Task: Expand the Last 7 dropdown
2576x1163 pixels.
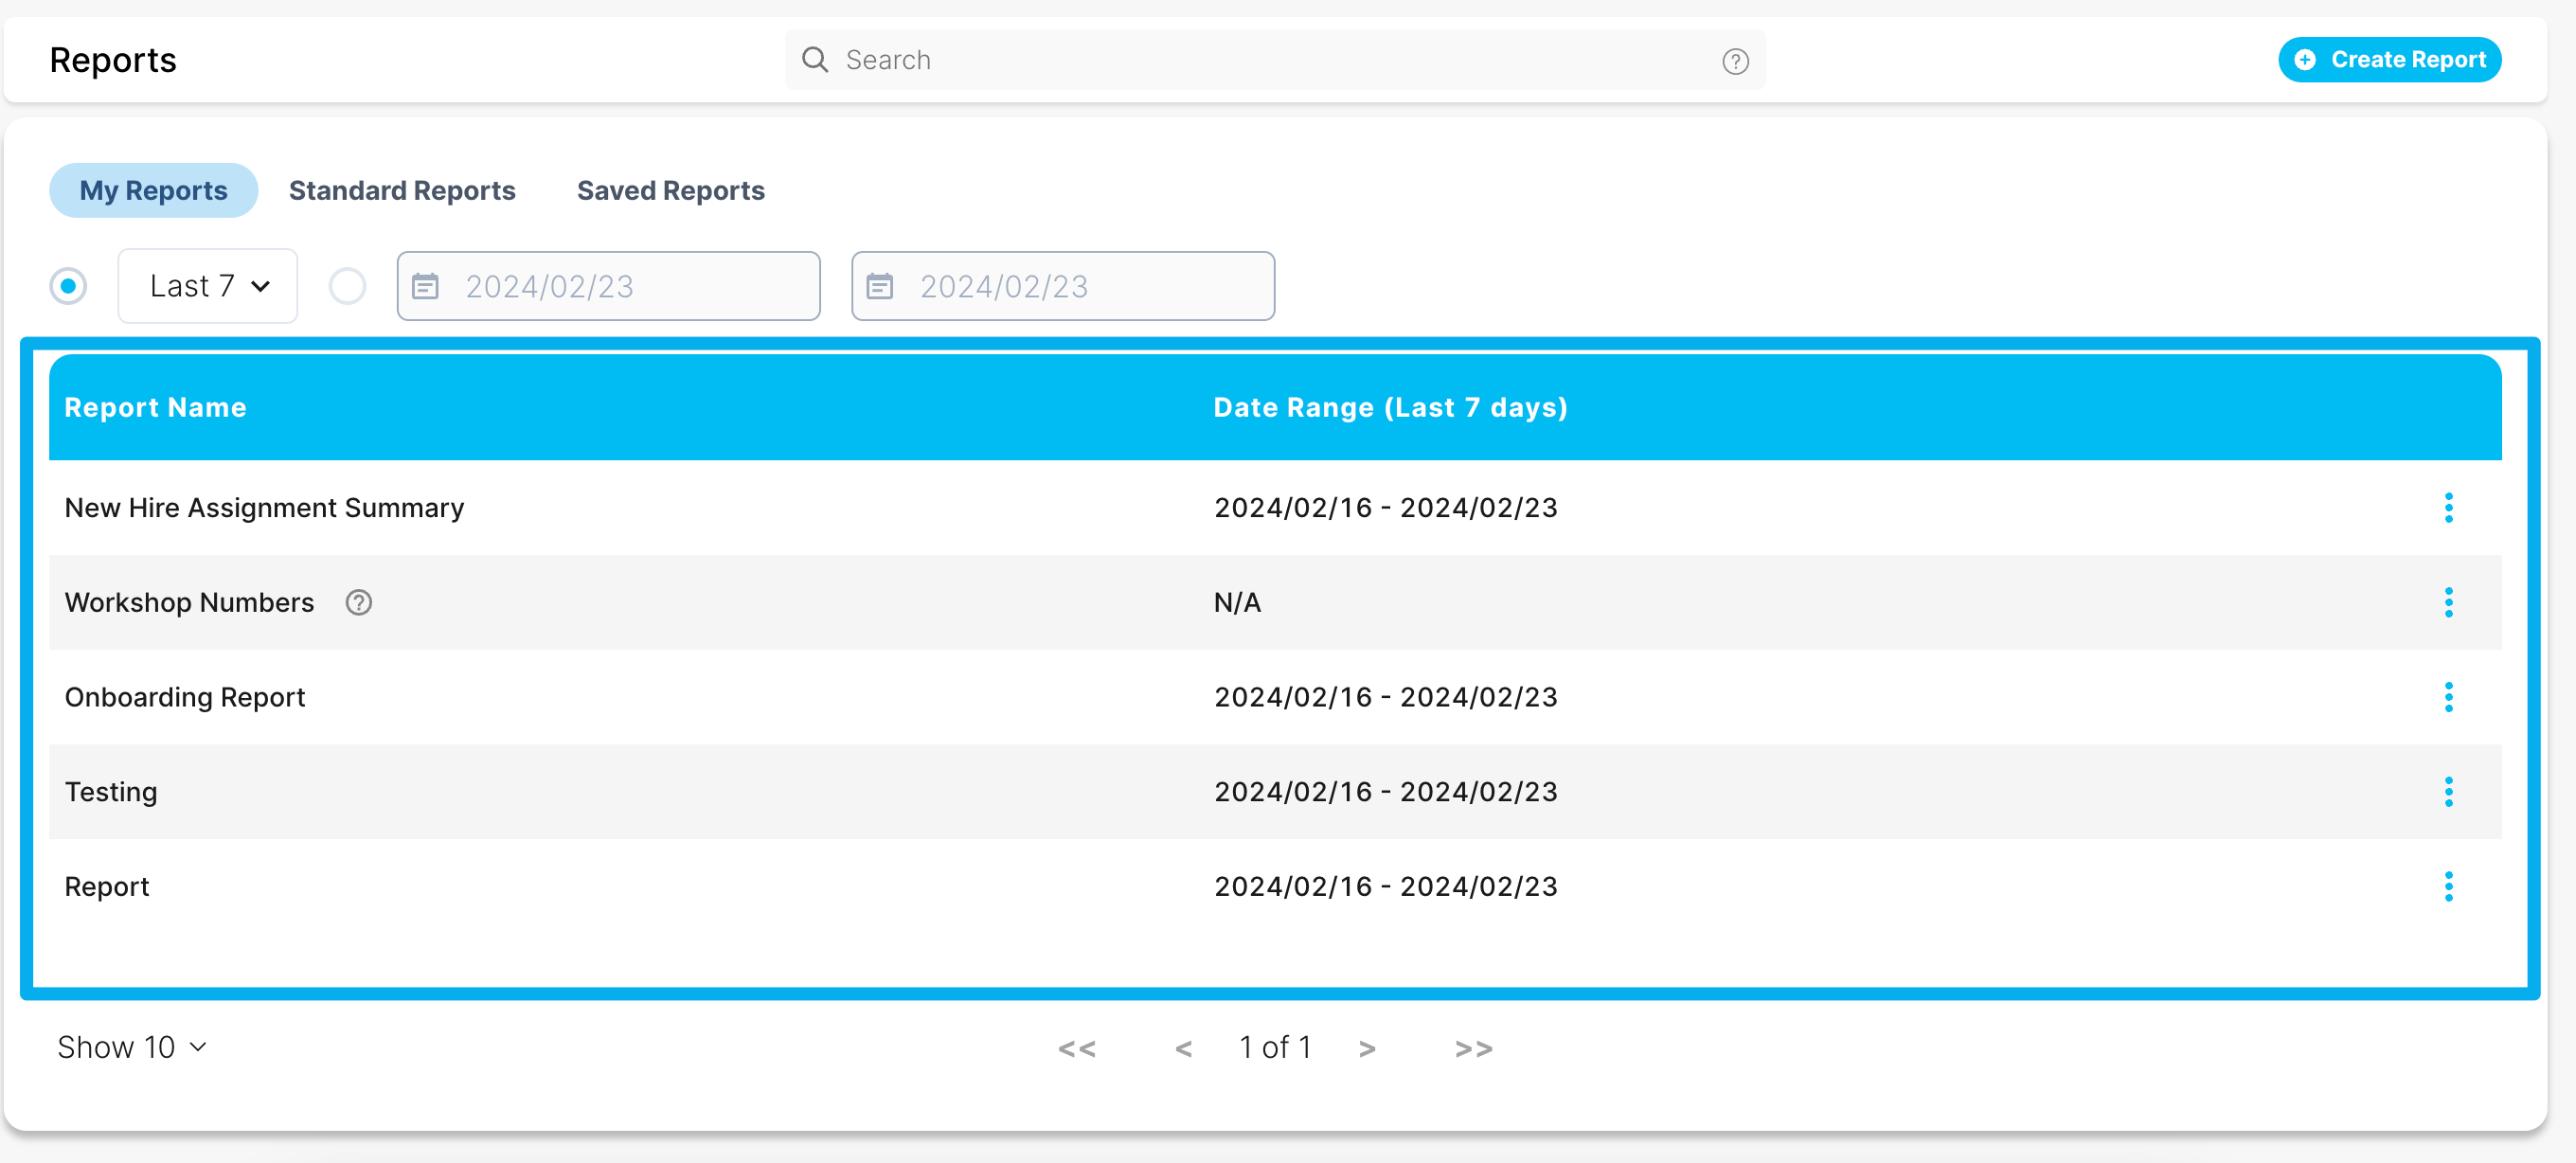Action: coord(208,287)
